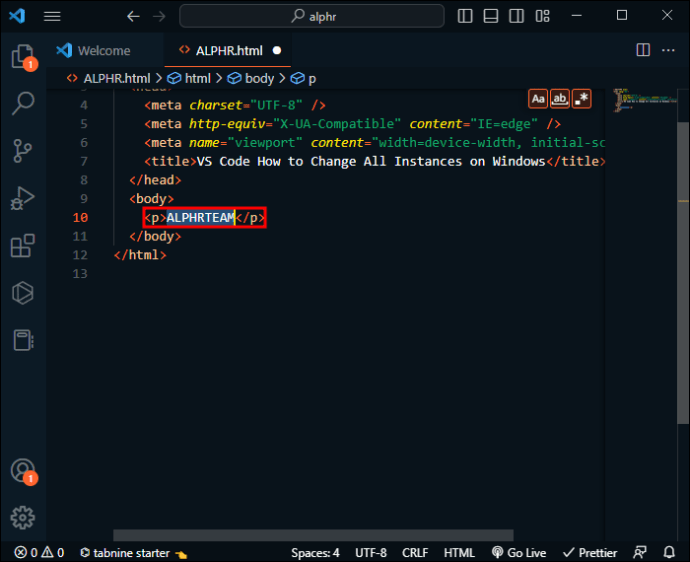The height and width of the screenshot is (562, 690).
Task: Select the ALPHR.html editor tab
Action: 224,51
